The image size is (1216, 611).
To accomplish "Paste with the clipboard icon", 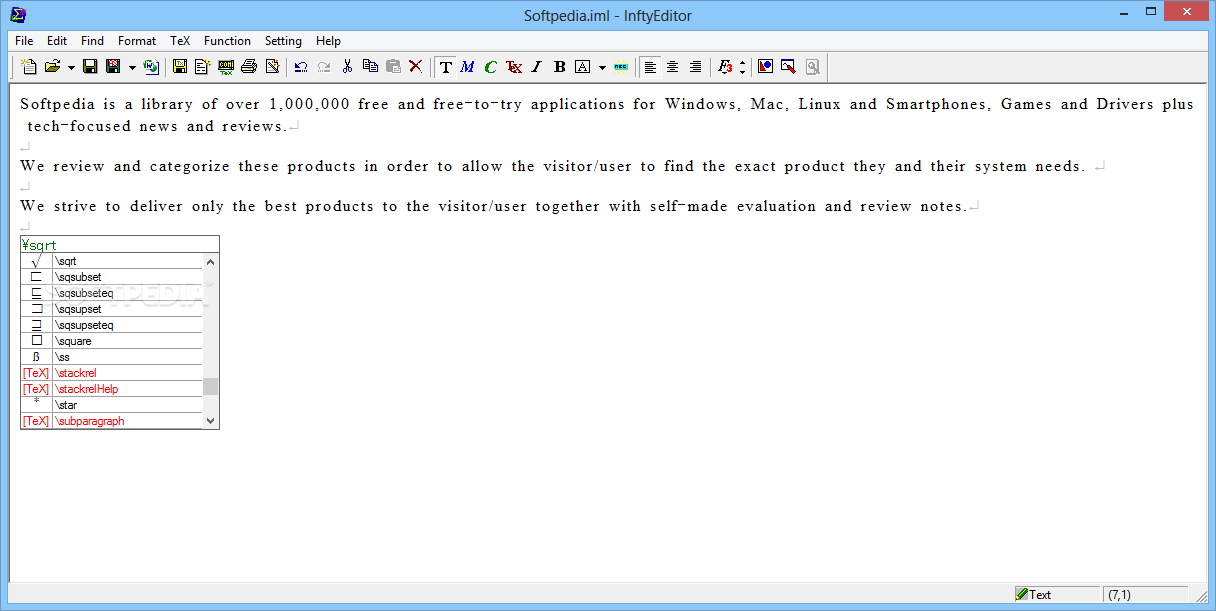I will click(x=393, y=67).
